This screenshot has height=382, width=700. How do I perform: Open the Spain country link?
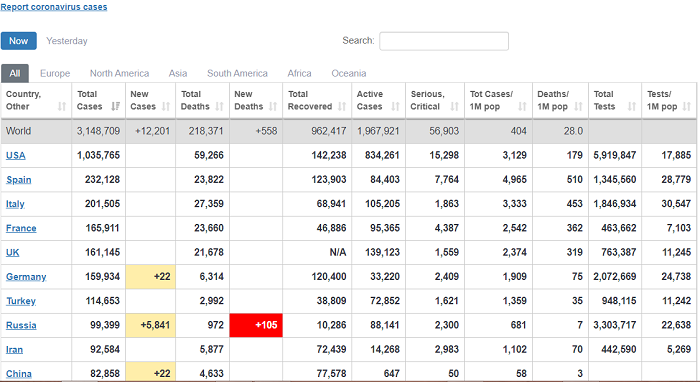point(19,179)
